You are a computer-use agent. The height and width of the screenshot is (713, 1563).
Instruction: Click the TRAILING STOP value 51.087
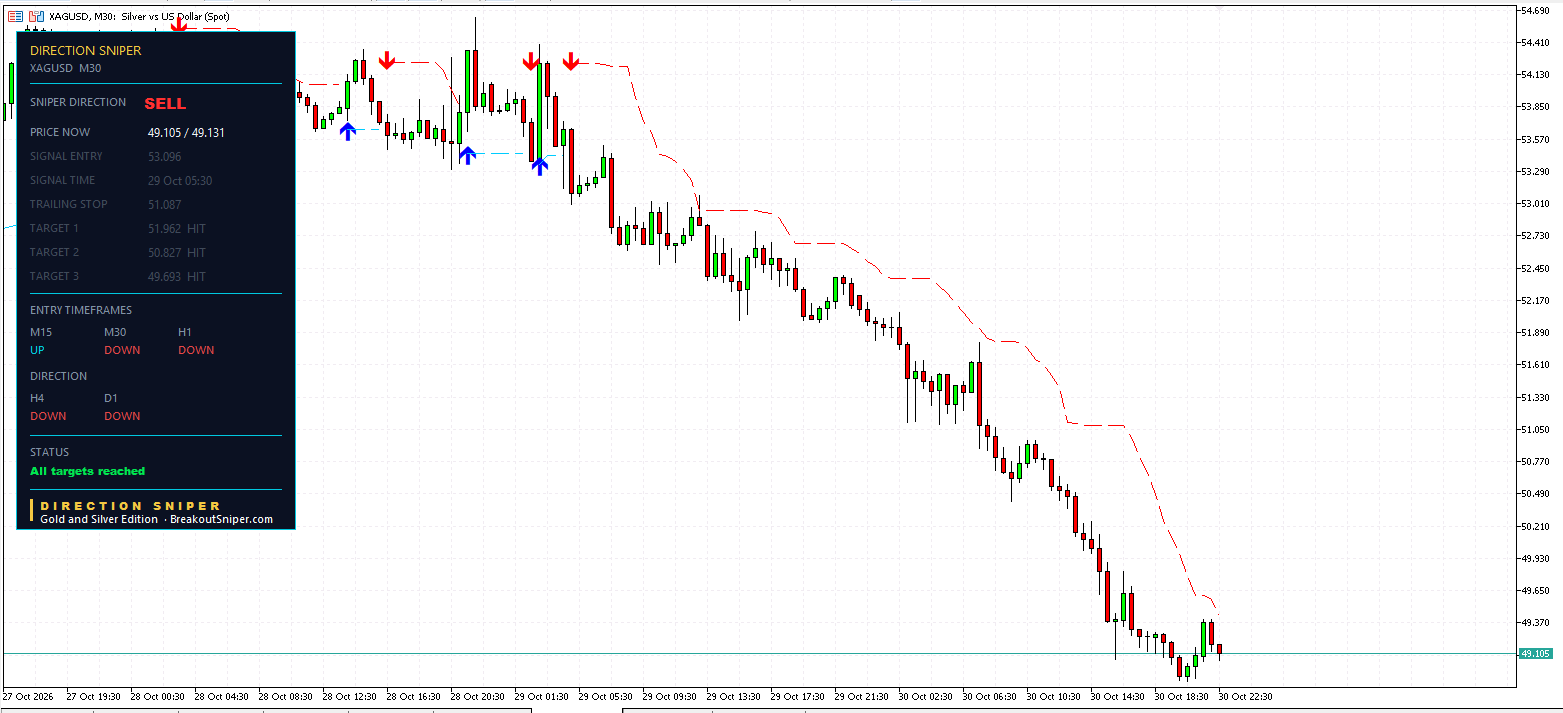coord(164,204)
